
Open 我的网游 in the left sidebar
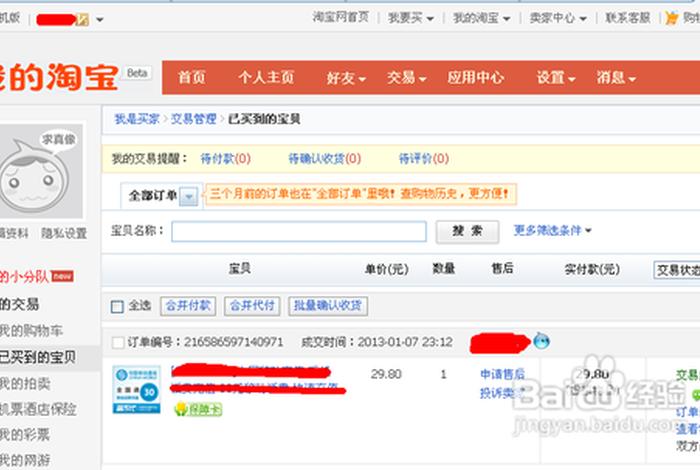coord(25,460)
